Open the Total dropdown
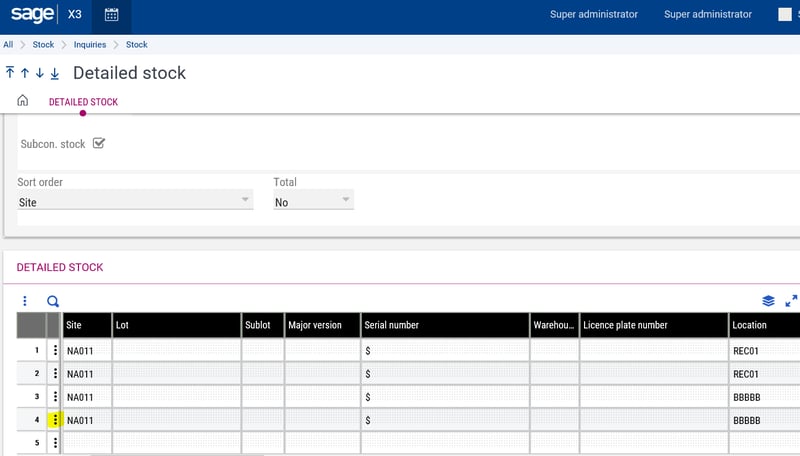The width and height of the screenshot is (800, 456). 313,202
